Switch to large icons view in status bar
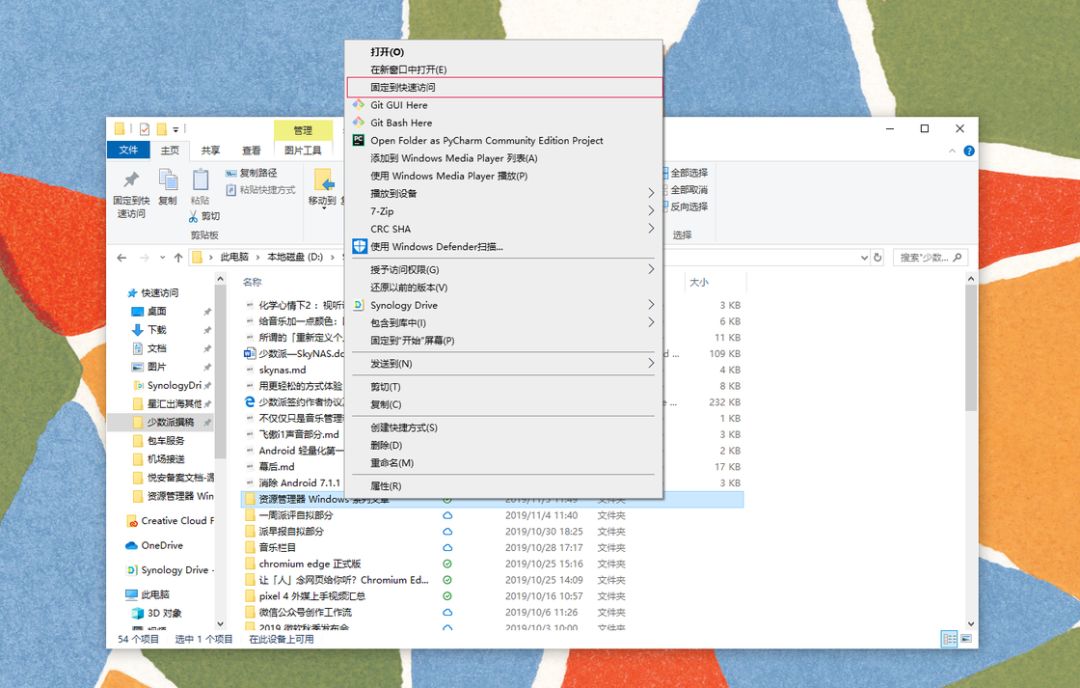This screenshot has height=688, width=1080. 966,639
